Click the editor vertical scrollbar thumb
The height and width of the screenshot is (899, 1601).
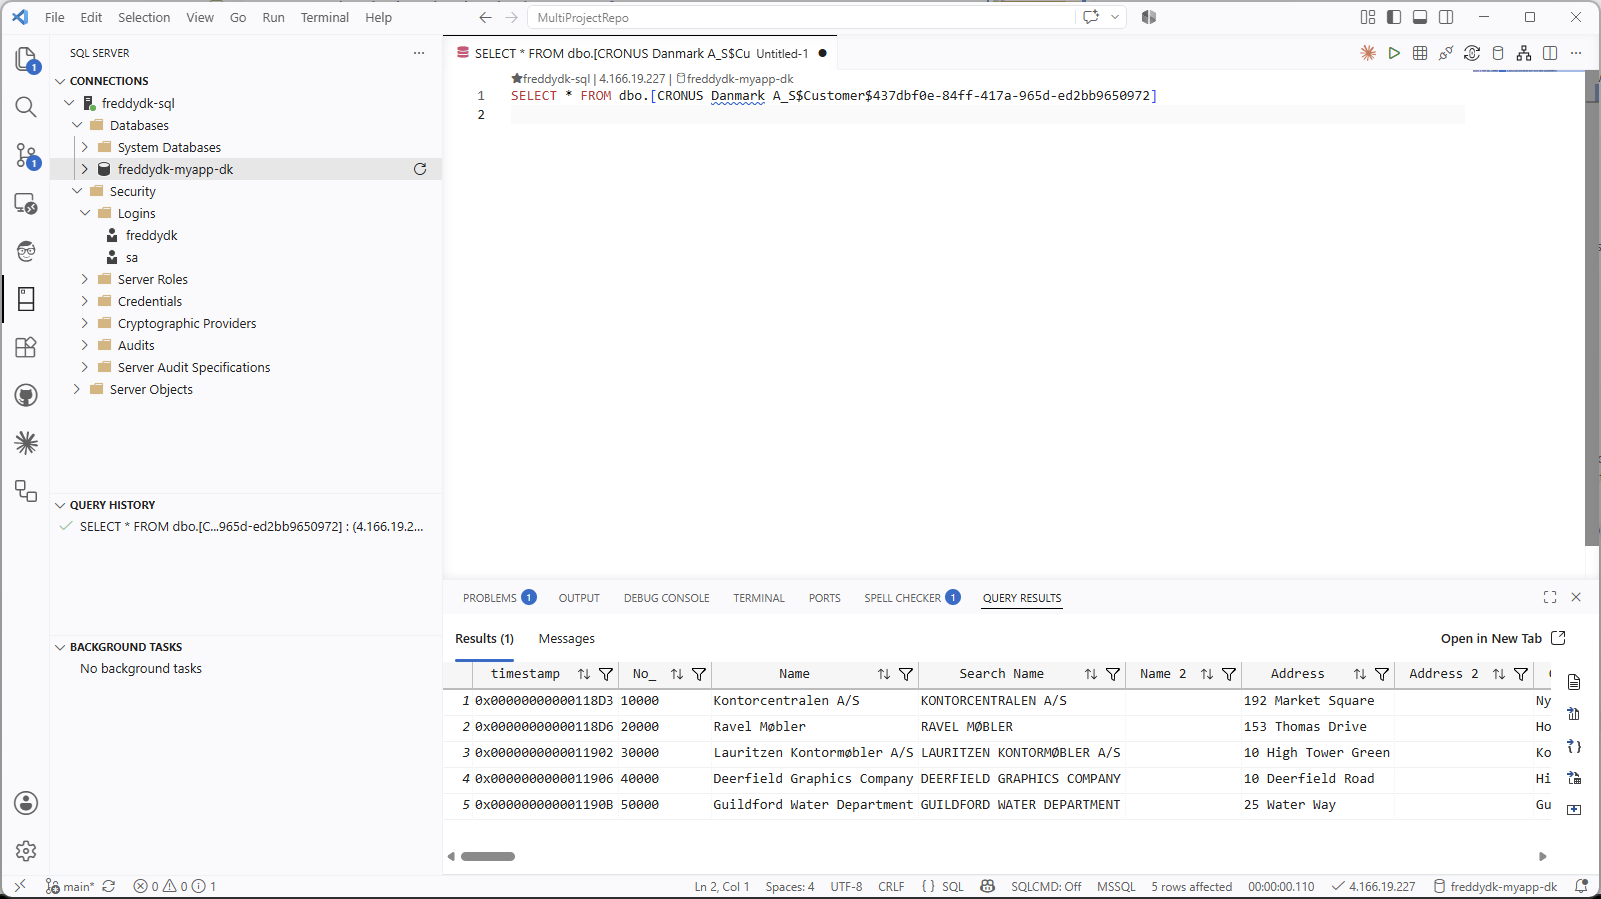coord(1592,310)
